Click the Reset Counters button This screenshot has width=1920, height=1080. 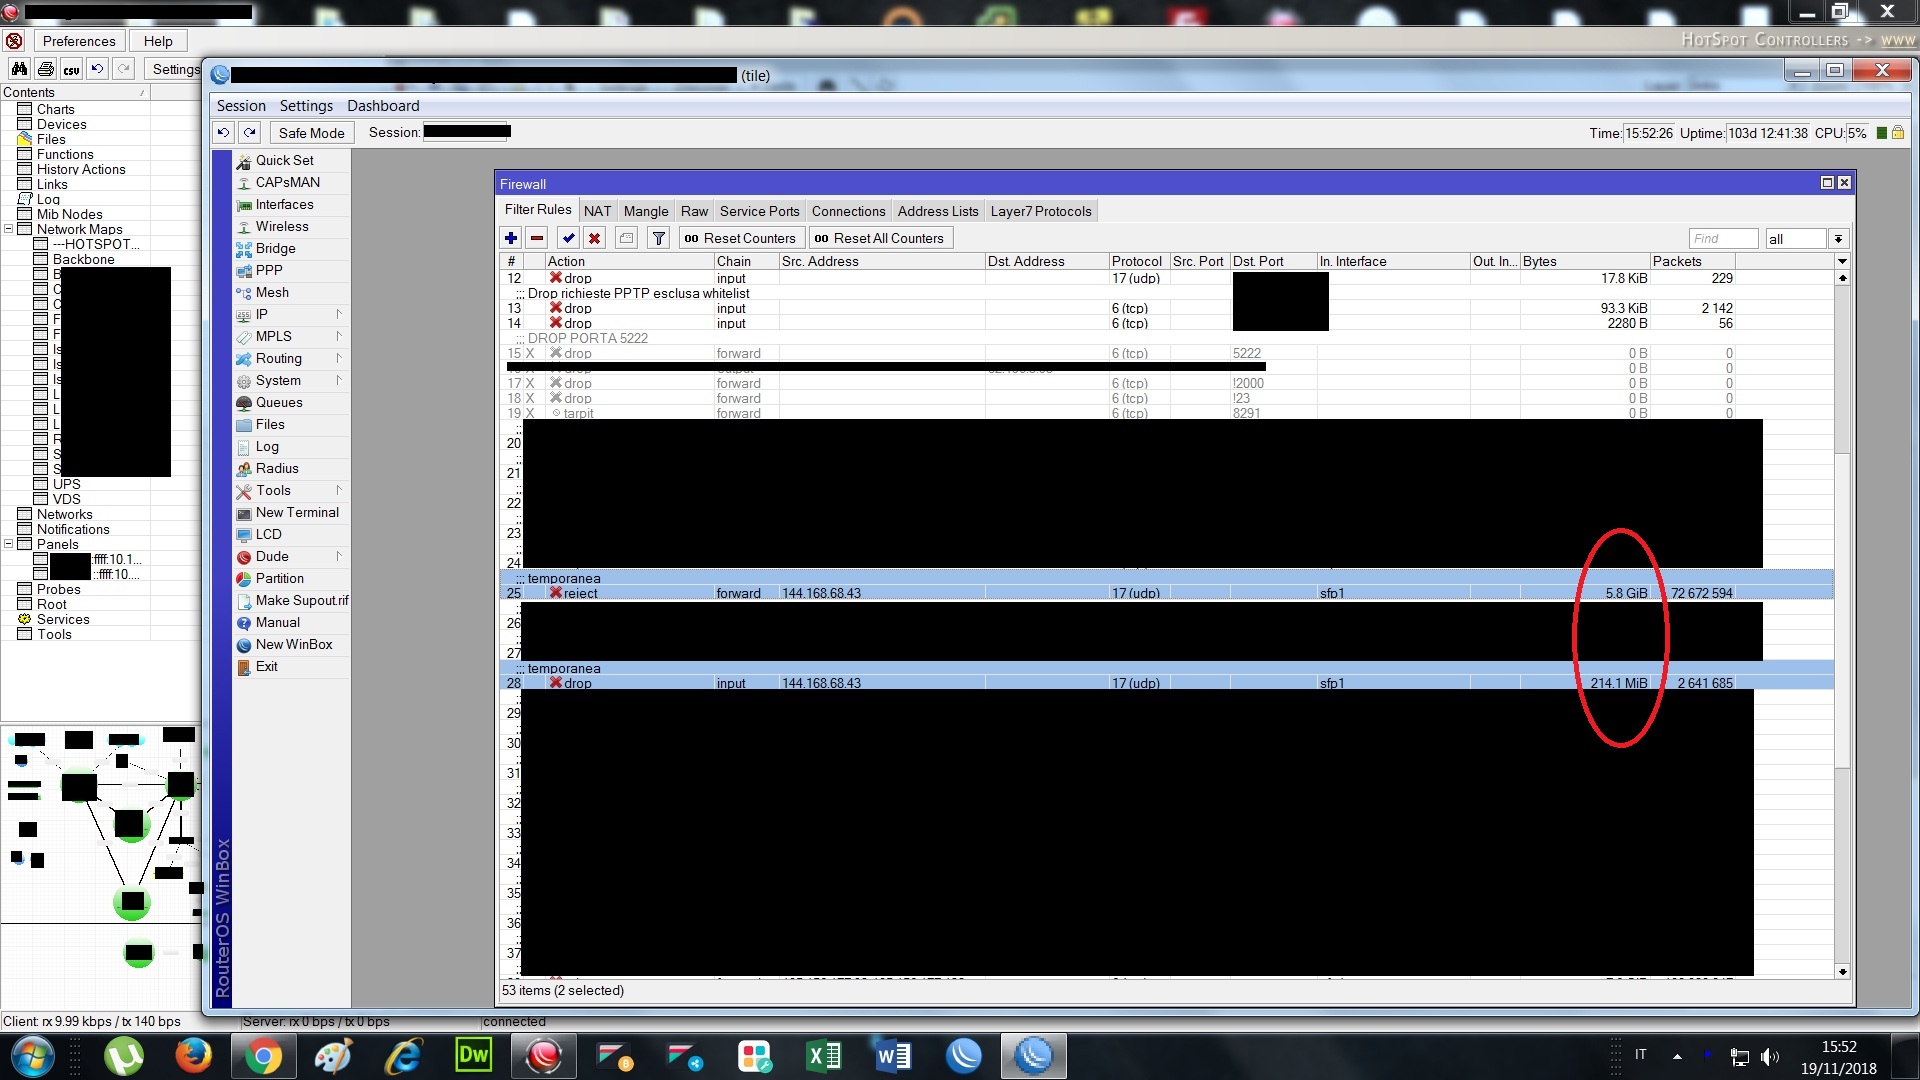[x=741, y=237]
